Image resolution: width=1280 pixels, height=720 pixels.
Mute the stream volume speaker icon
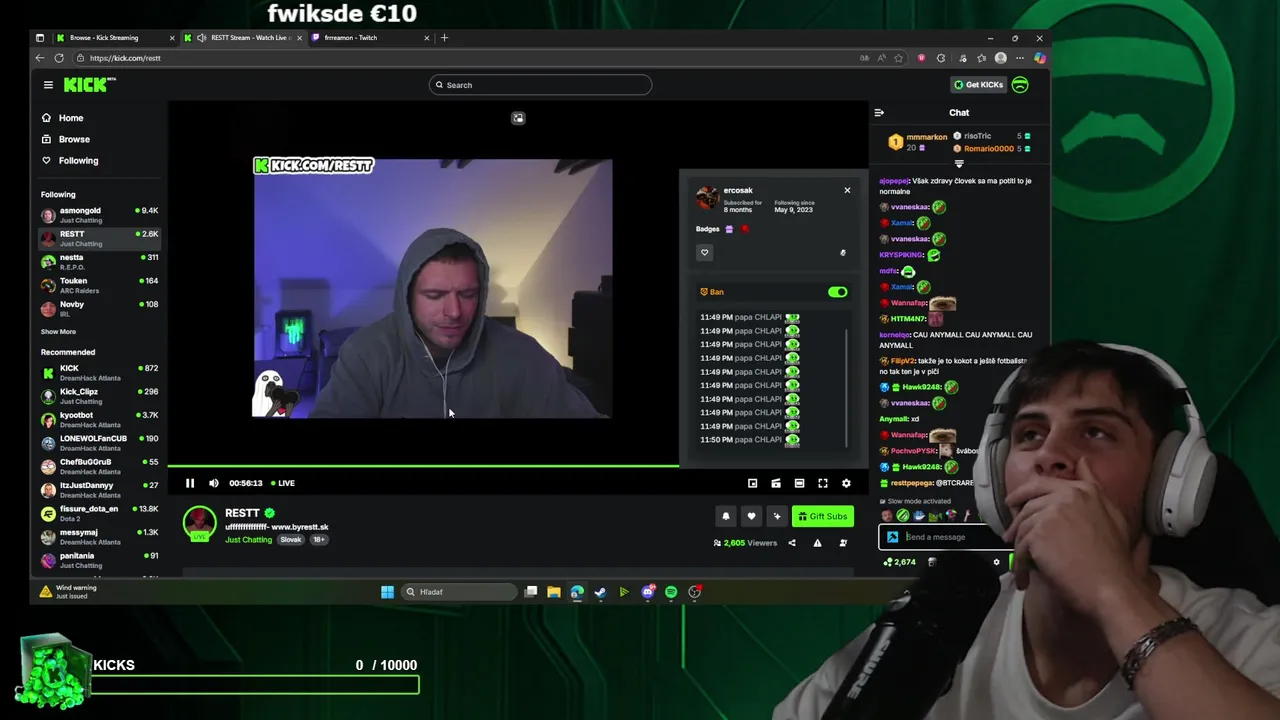(x=213, y=483)
